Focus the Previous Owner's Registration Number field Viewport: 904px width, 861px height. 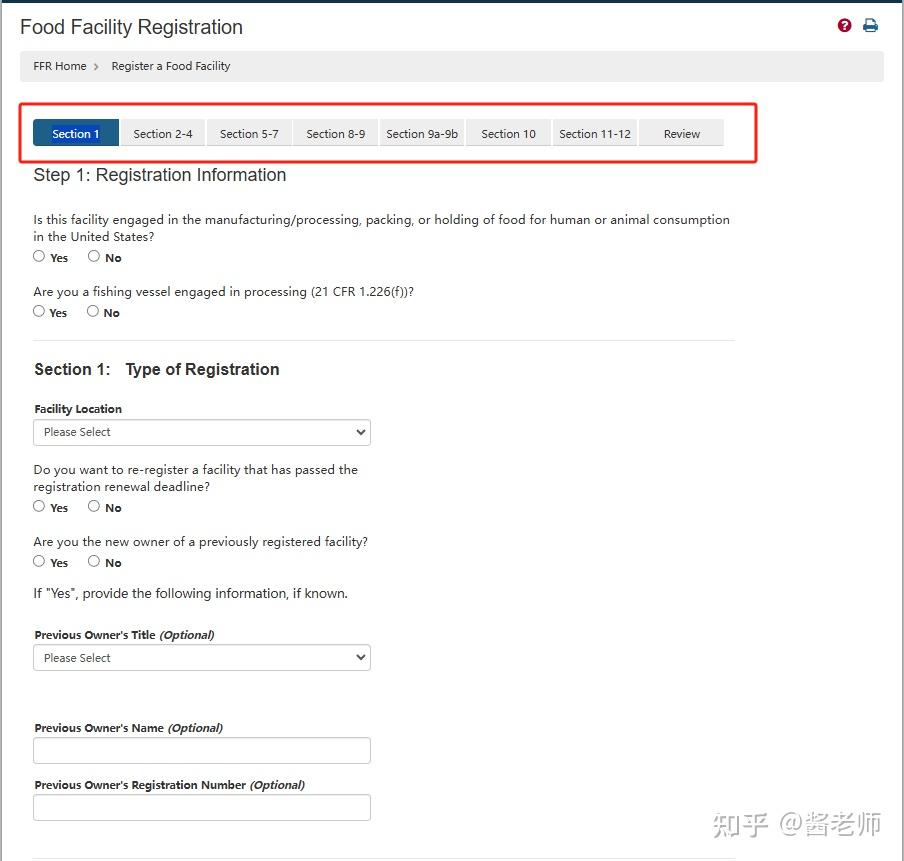202,807
